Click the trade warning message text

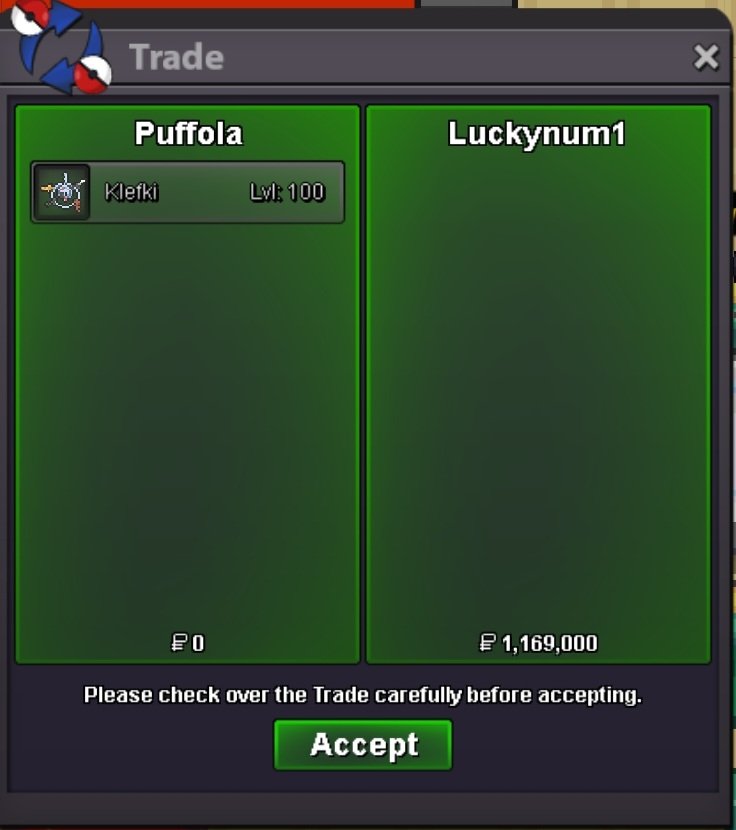(363, 695)
